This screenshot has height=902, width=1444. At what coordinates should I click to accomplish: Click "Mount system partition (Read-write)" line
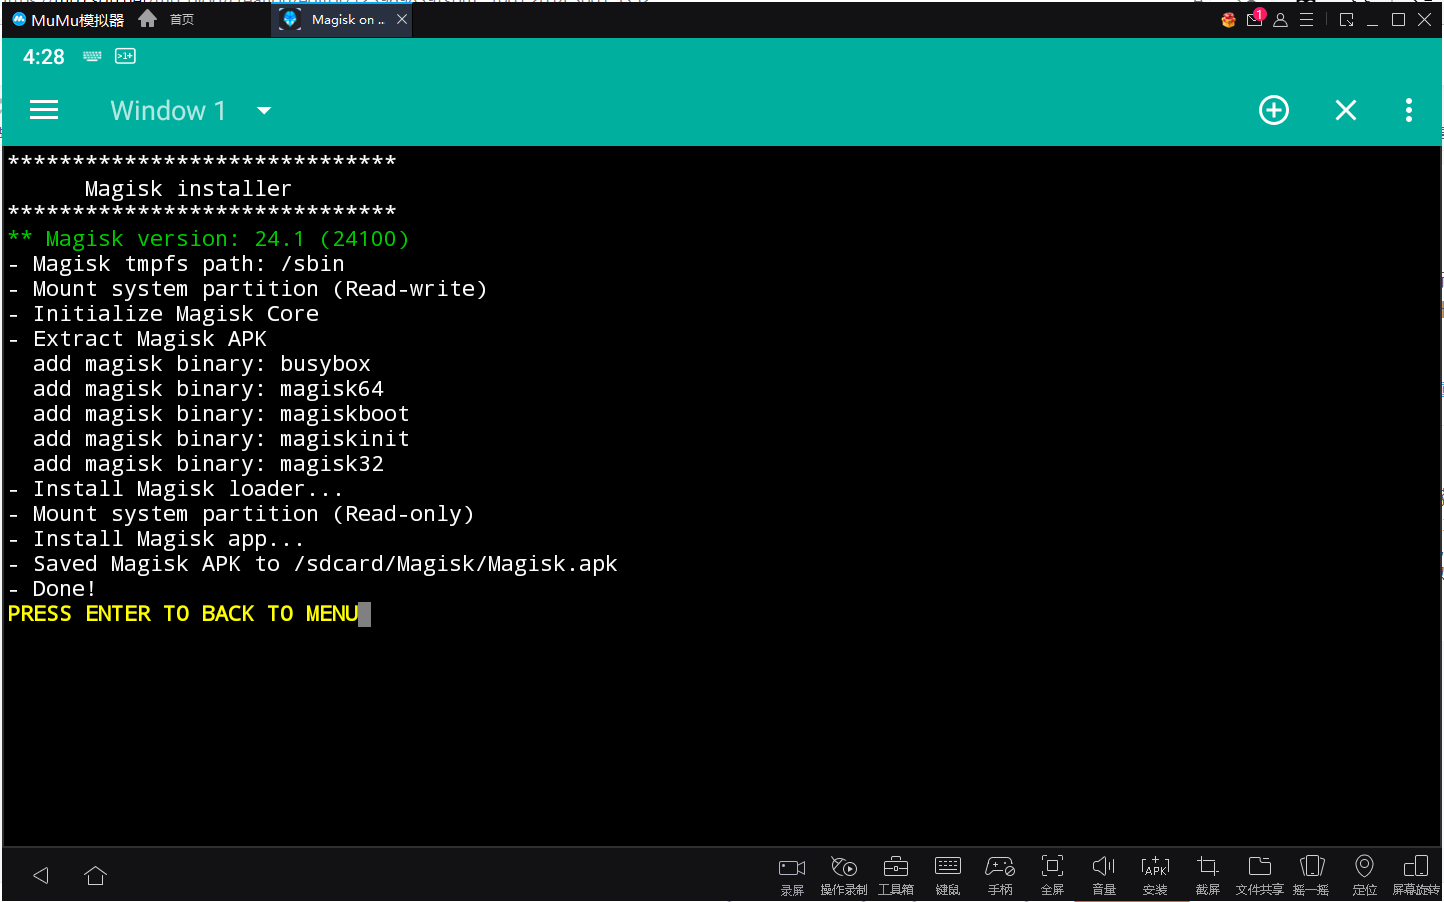pyautogui.click(x=248, y=289)
